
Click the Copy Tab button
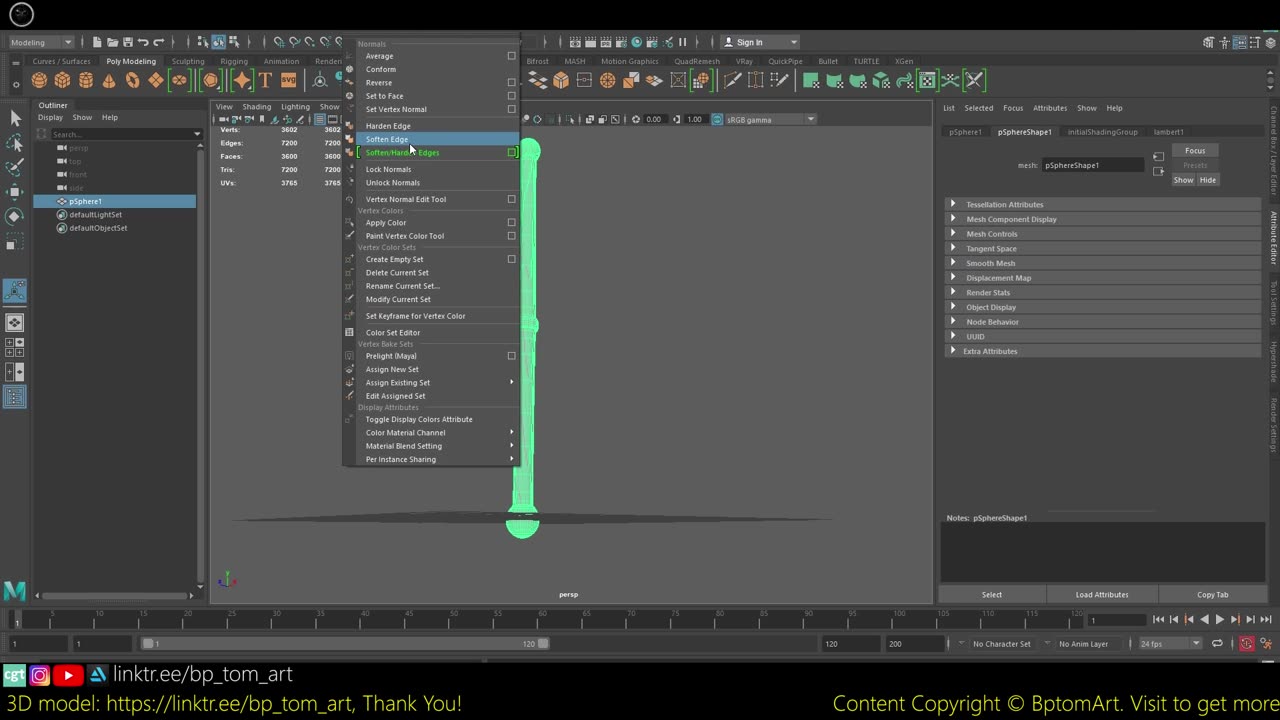pos(1212,594)
